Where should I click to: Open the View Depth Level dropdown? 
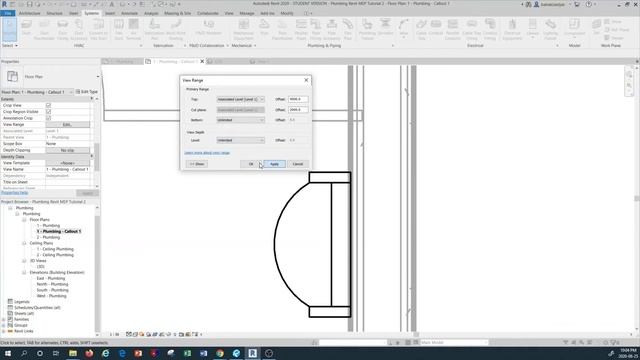tap(240, 140)
